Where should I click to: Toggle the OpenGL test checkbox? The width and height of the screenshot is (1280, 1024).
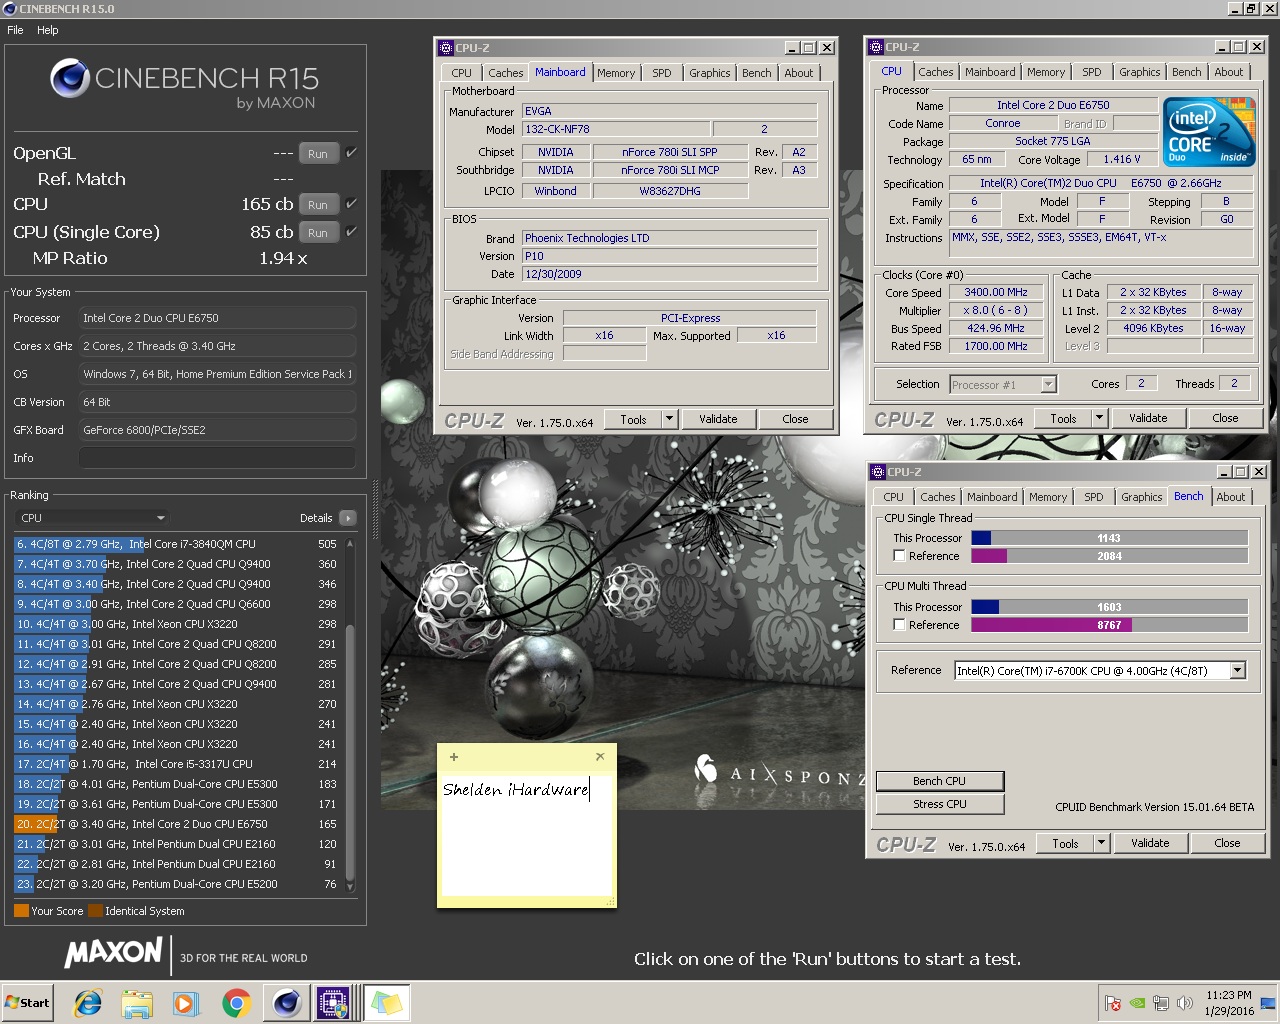(351, 153)
